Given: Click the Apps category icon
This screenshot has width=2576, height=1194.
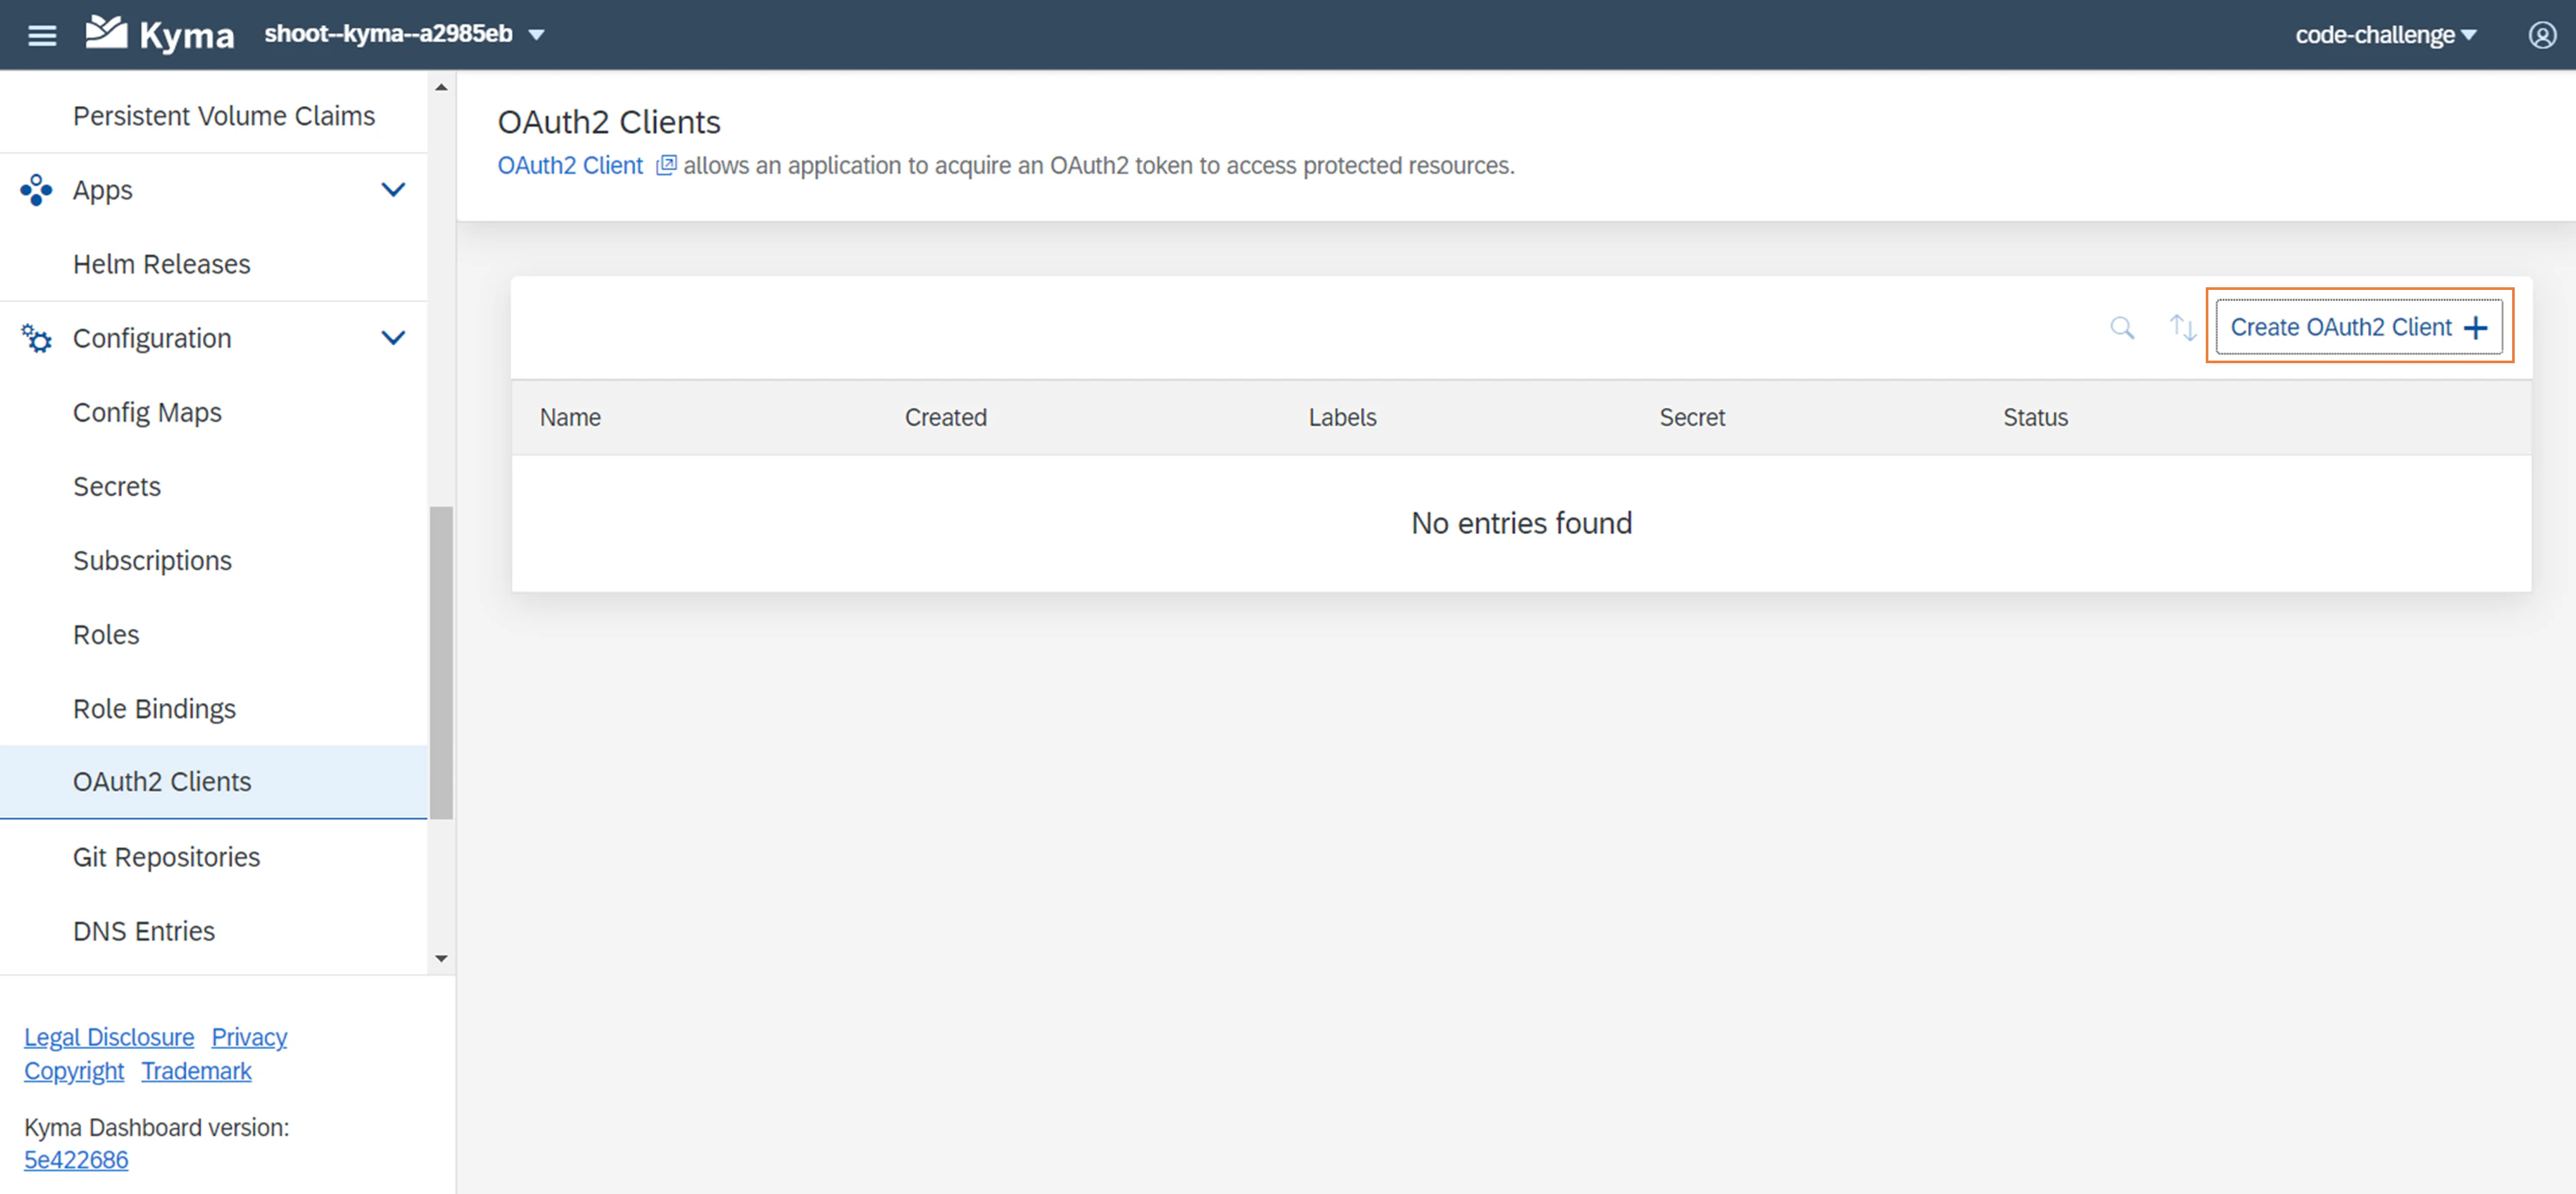Looking at the screenshot, I should [x=36, y=190].
